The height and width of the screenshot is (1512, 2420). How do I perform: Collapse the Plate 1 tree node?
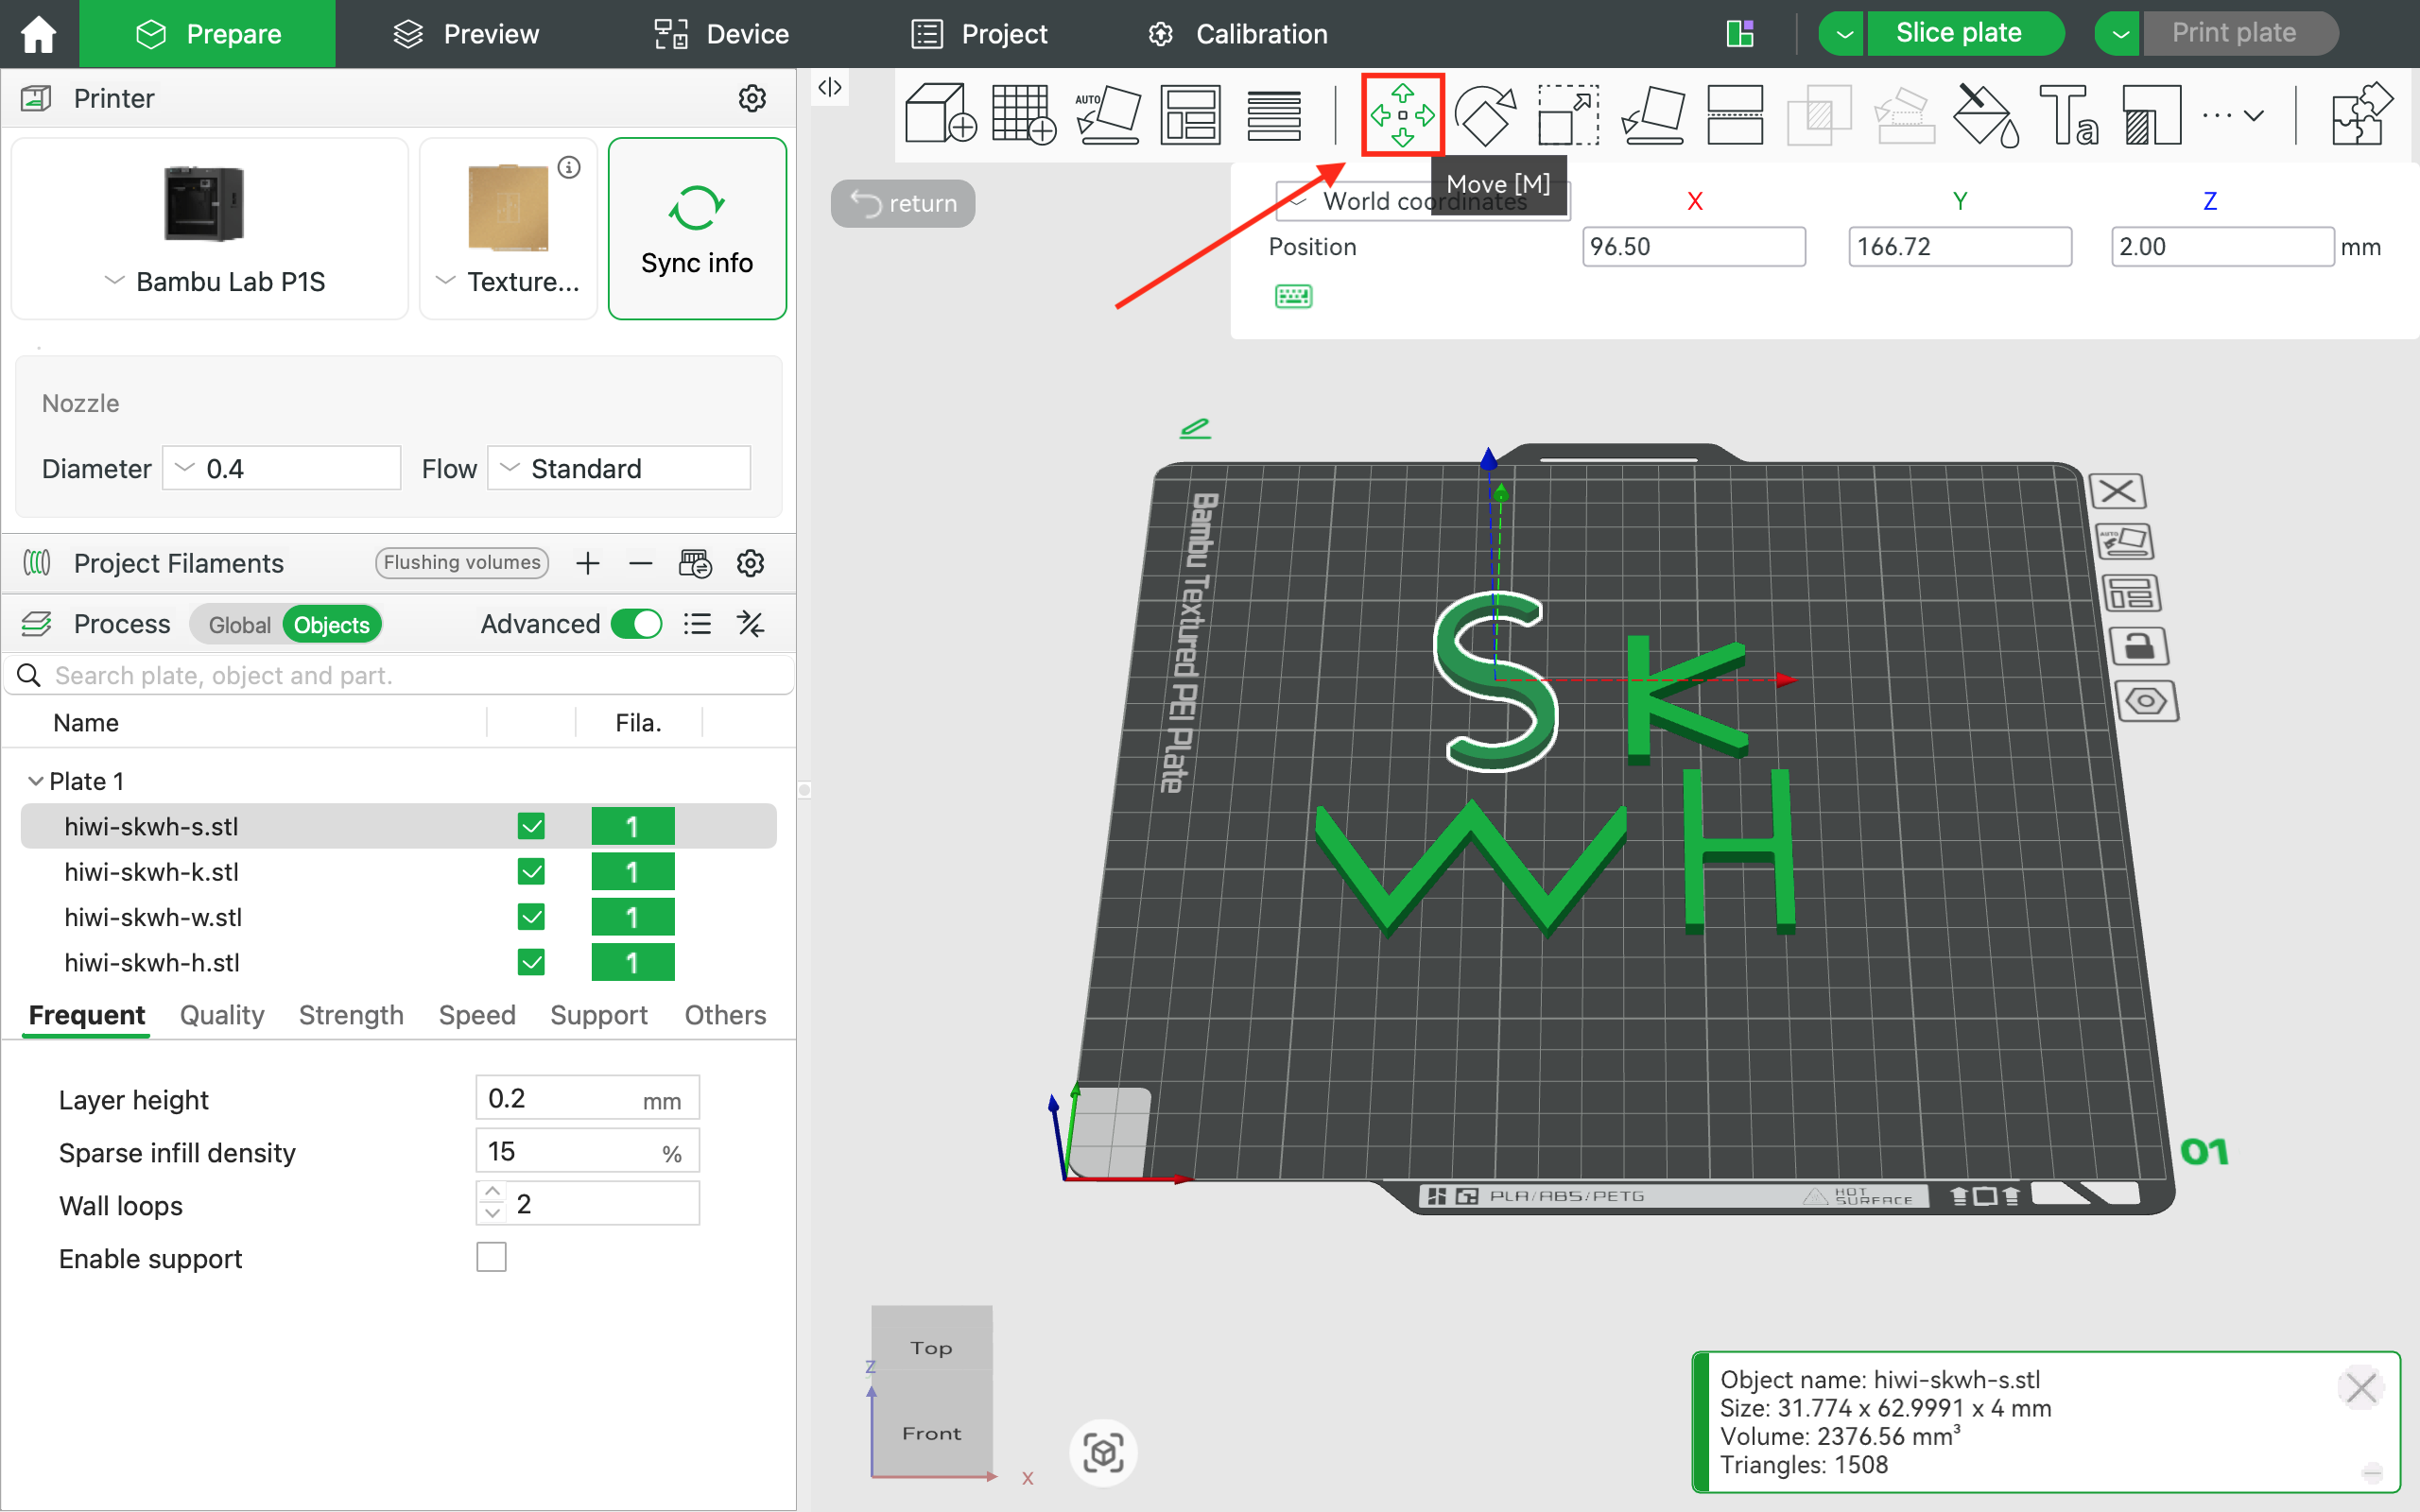coord(35,781)
